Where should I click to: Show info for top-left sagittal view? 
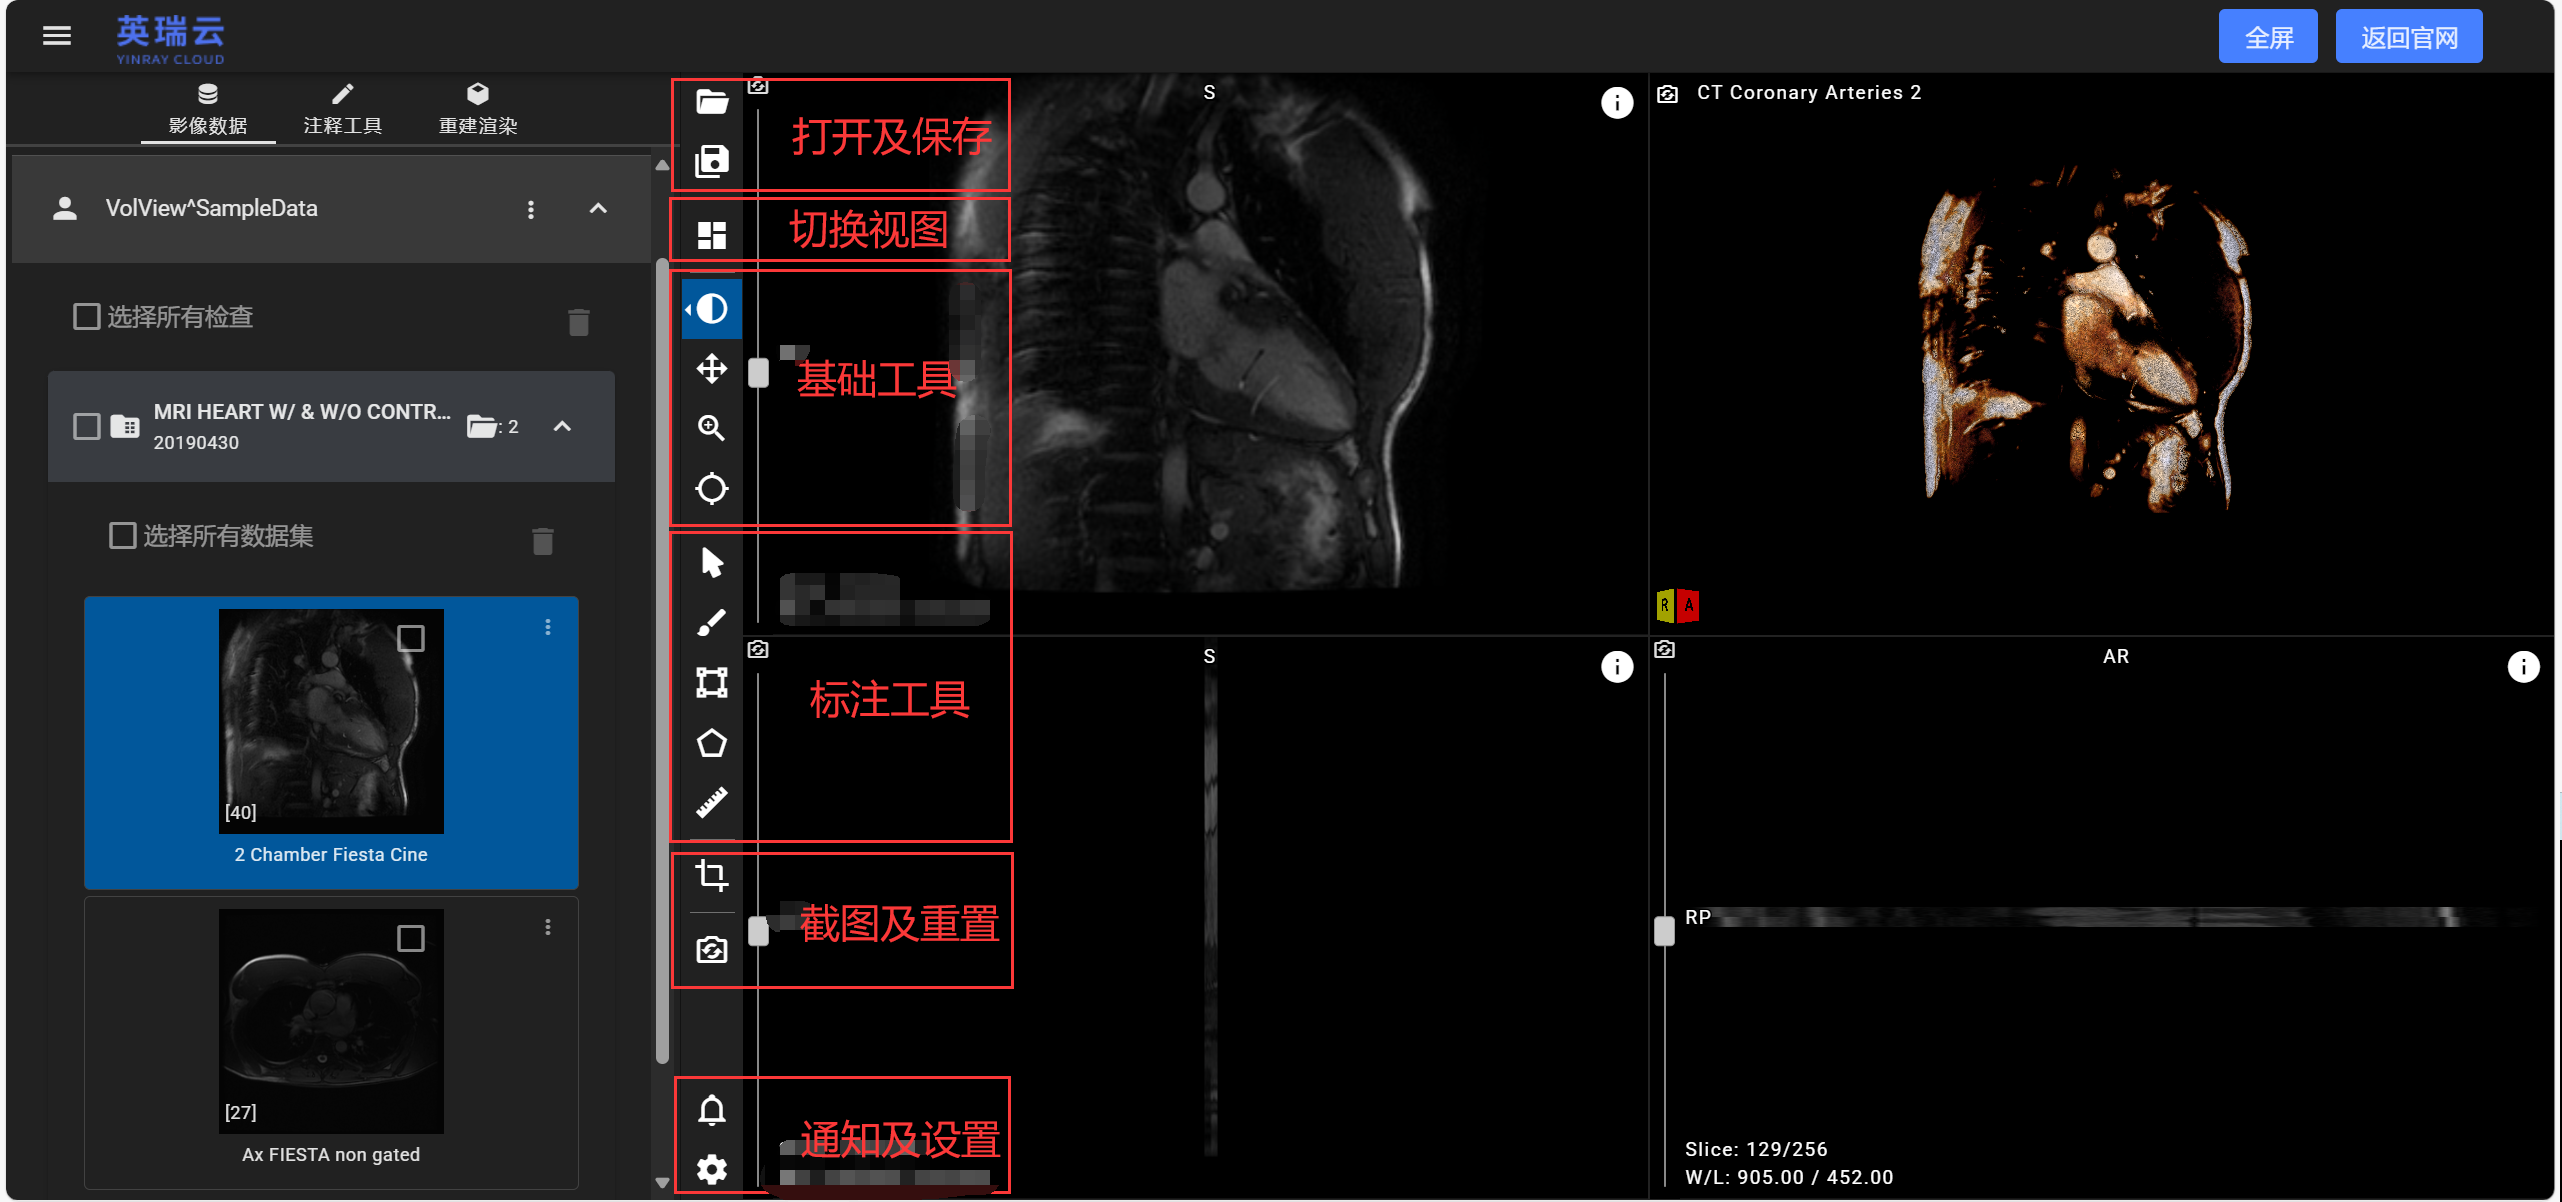[x=1616, y=102]
